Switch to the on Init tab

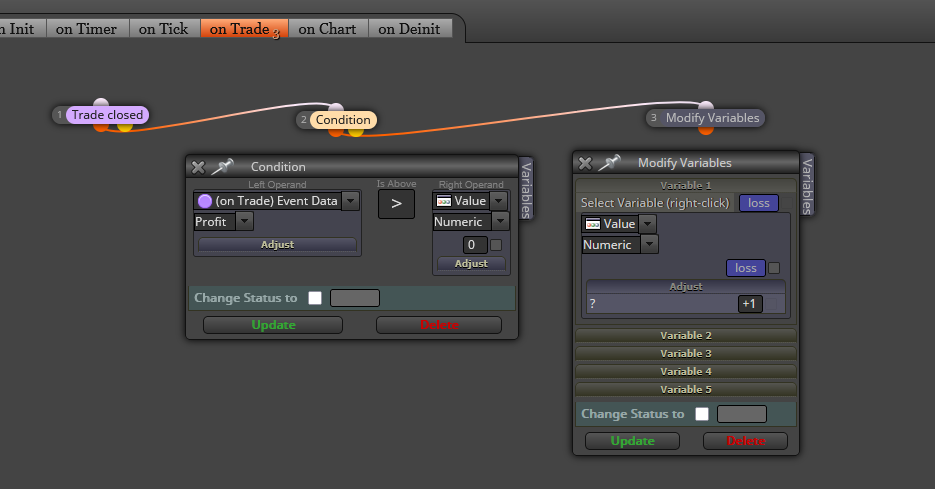(x=21, y=29)
